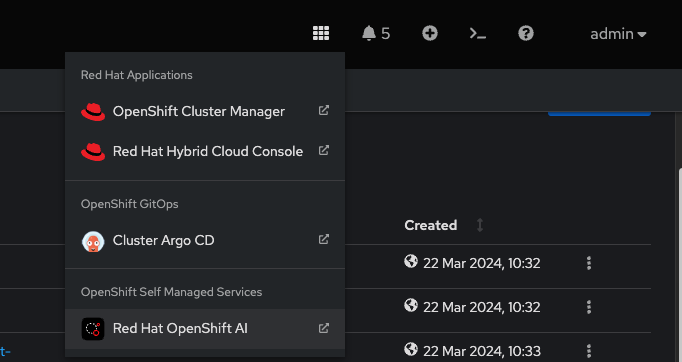Click external link icon for OpenShift Cluster Manager
The width and height of the screenshot is (682, 362).
tap(324, 111)
